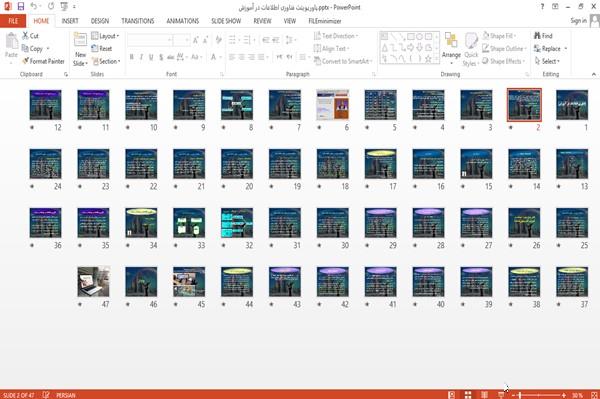Open the font size combo box
The image size is (600, 399).
(182, 40)
